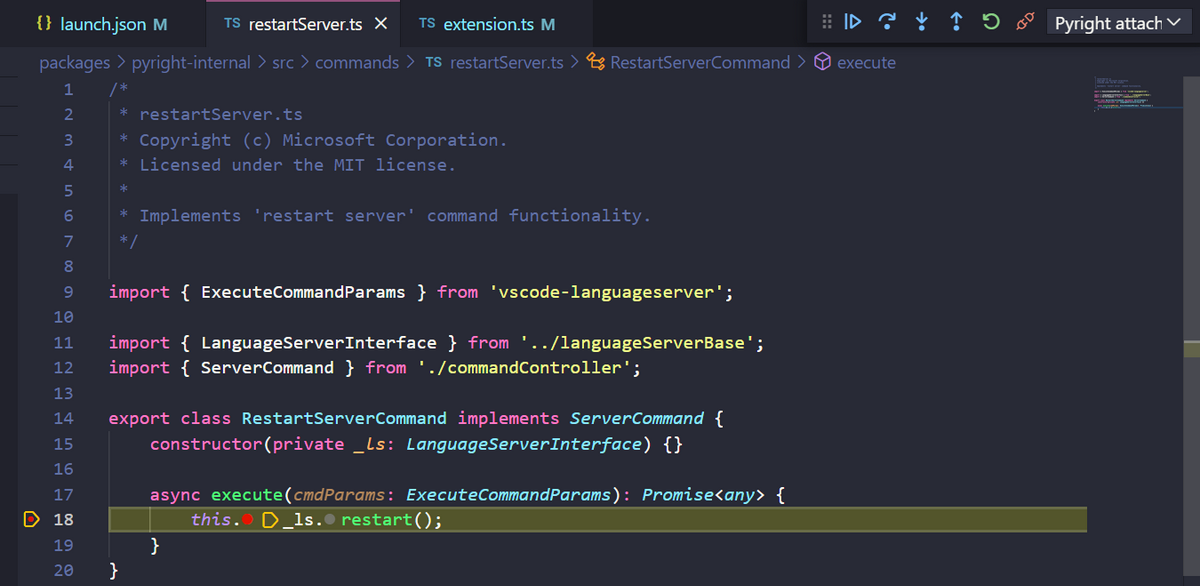Restart the debug session

click(x=990, y=22)
